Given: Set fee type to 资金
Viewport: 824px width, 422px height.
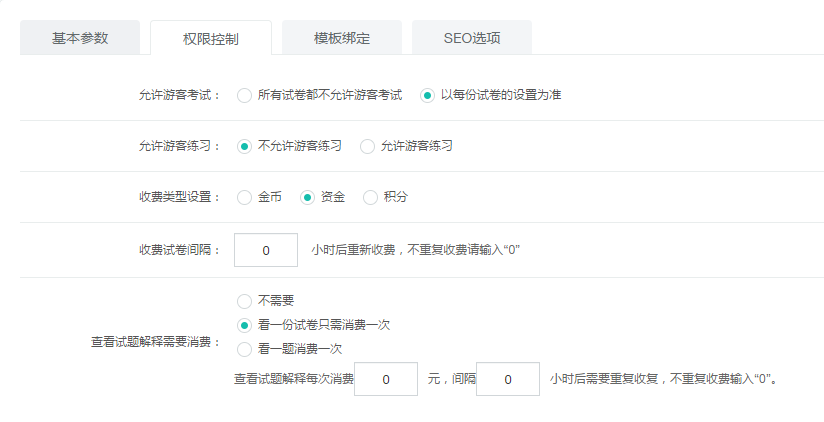Looking at the screenshot, I should [307, 197].
